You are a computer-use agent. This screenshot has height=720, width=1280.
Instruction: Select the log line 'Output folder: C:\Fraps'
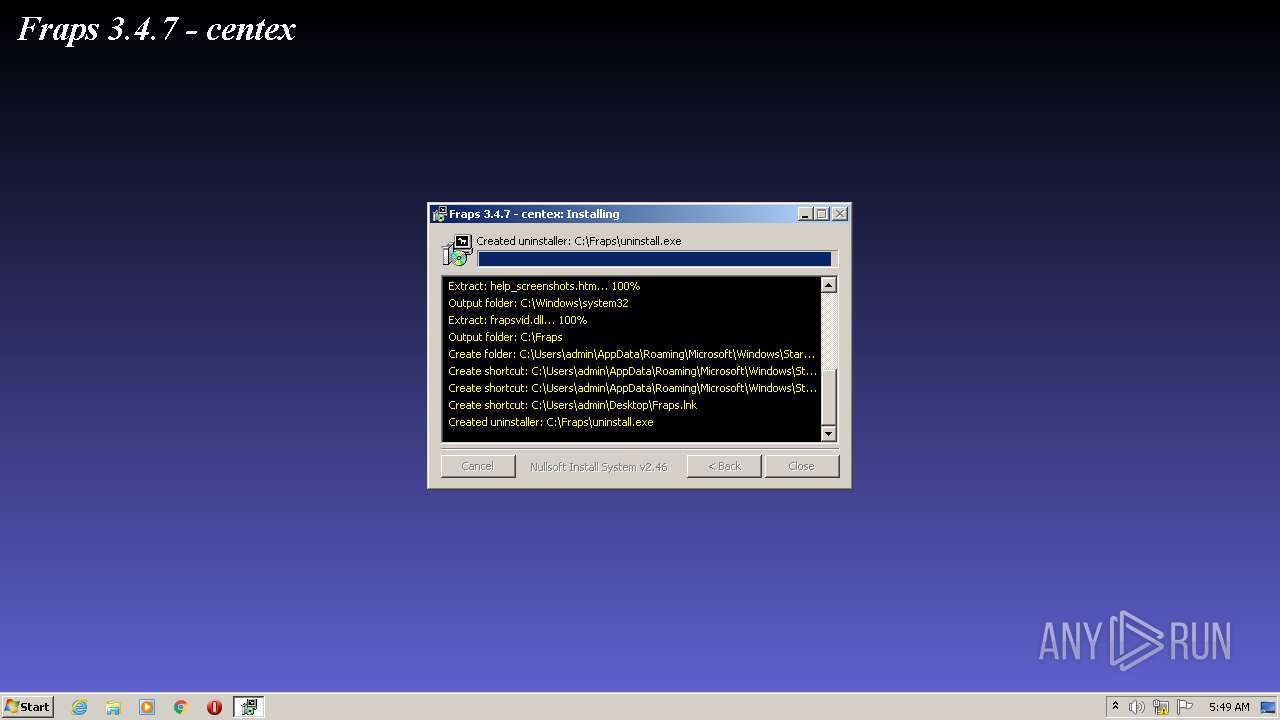tap(505, 337)
